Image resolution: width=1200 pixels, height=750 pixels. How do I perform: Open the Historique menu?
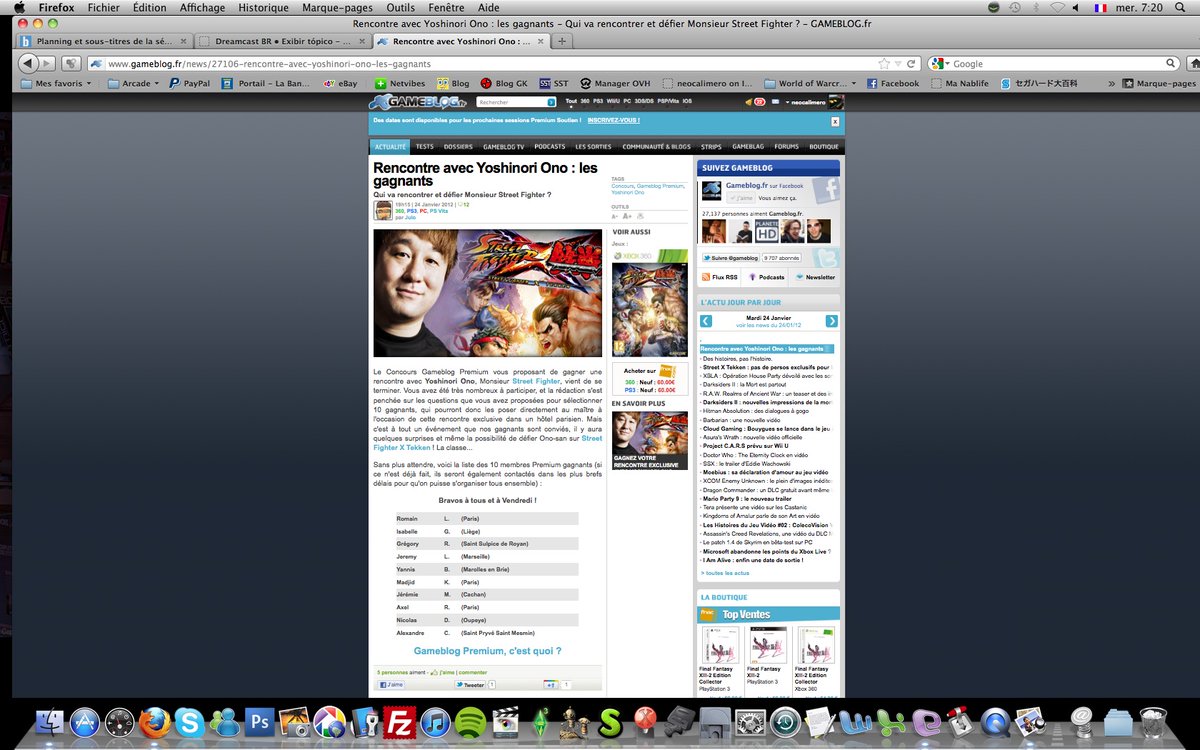263,7
